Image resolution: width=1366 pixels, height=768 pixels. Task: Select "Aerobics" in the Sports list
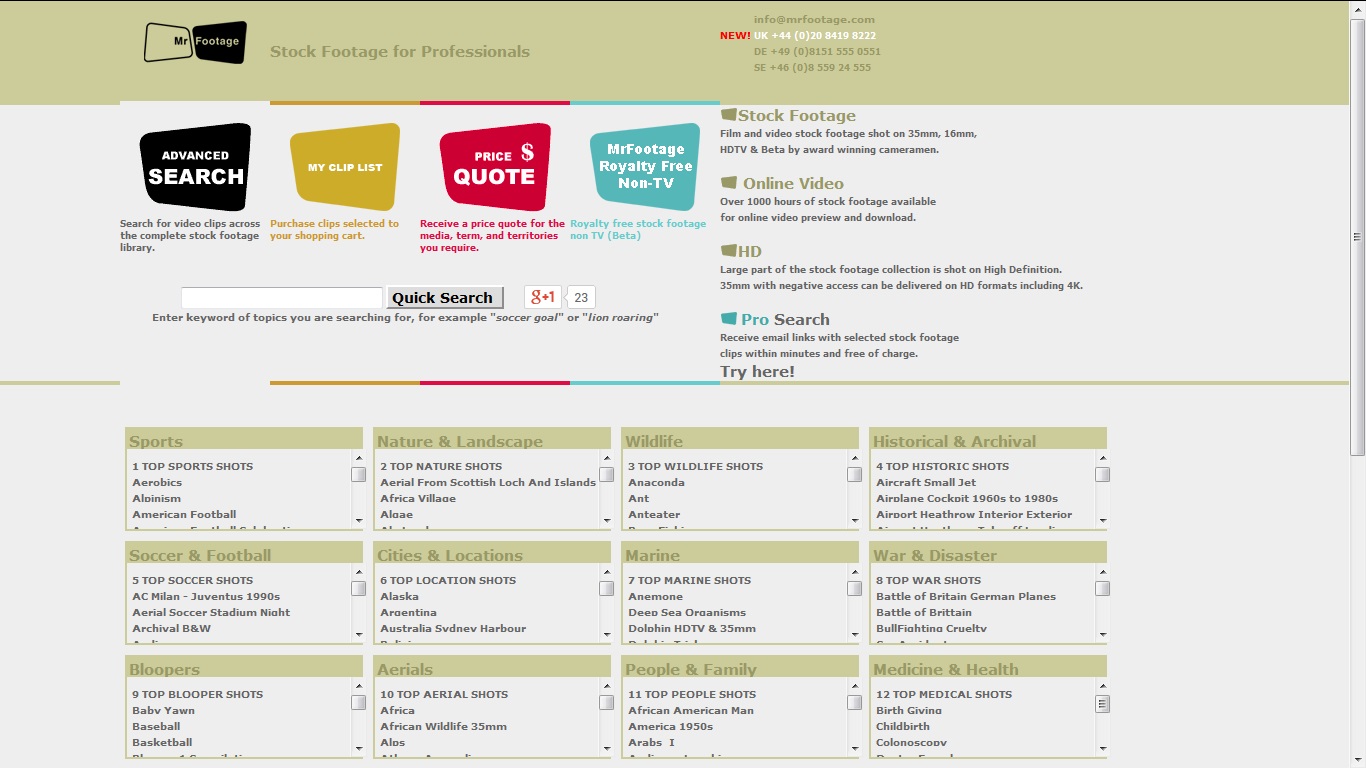157,482
